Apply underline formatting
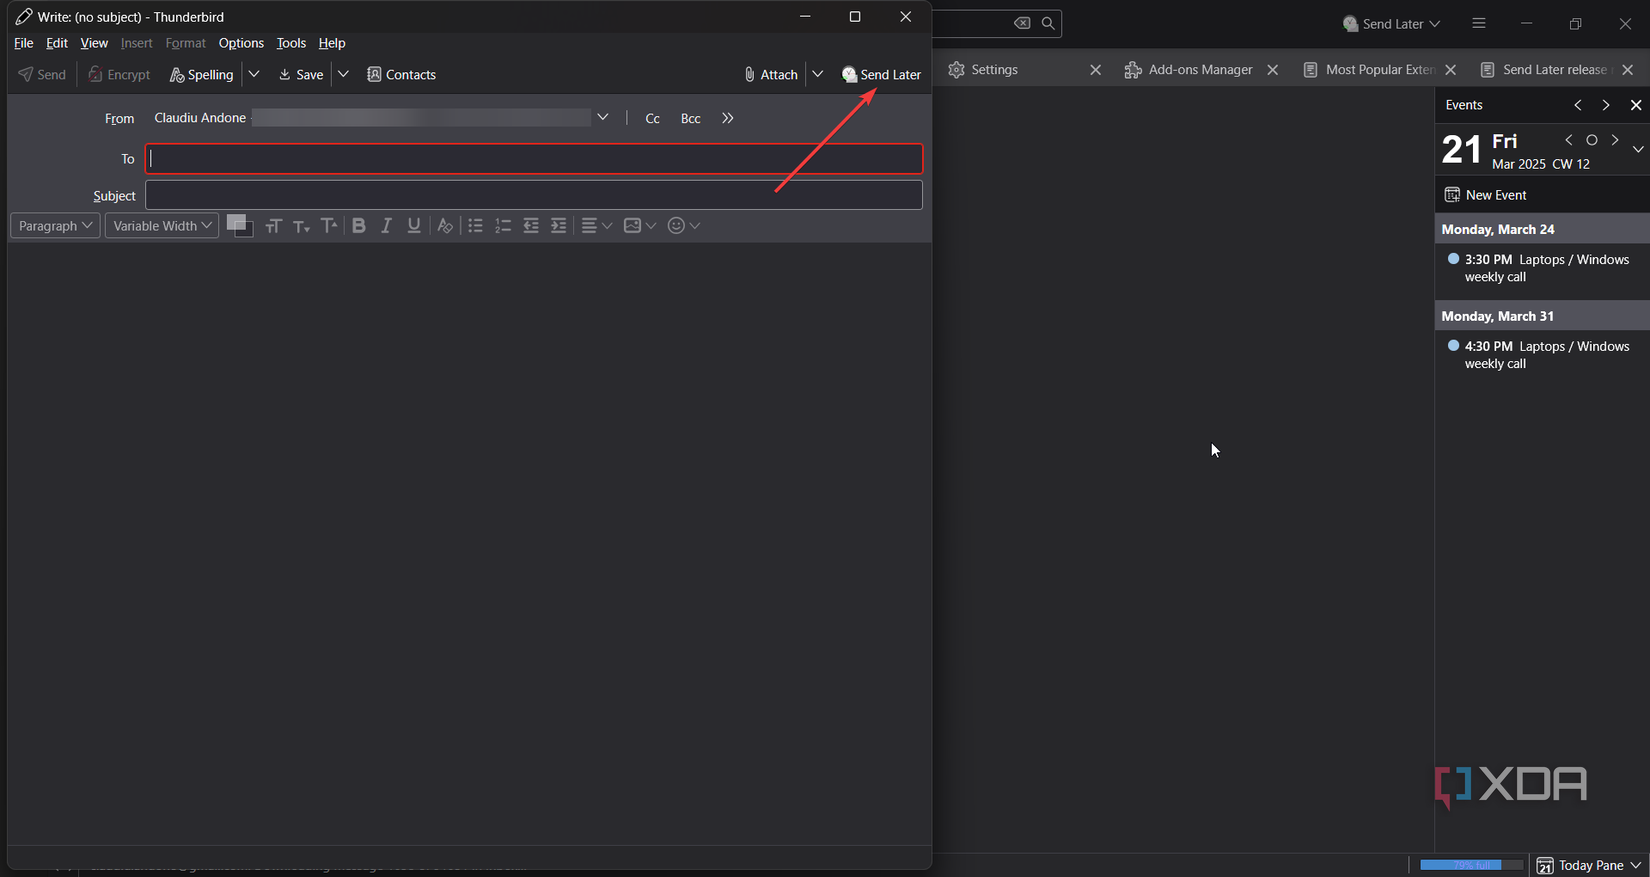The image size is (1650, 877). [414, 226]
